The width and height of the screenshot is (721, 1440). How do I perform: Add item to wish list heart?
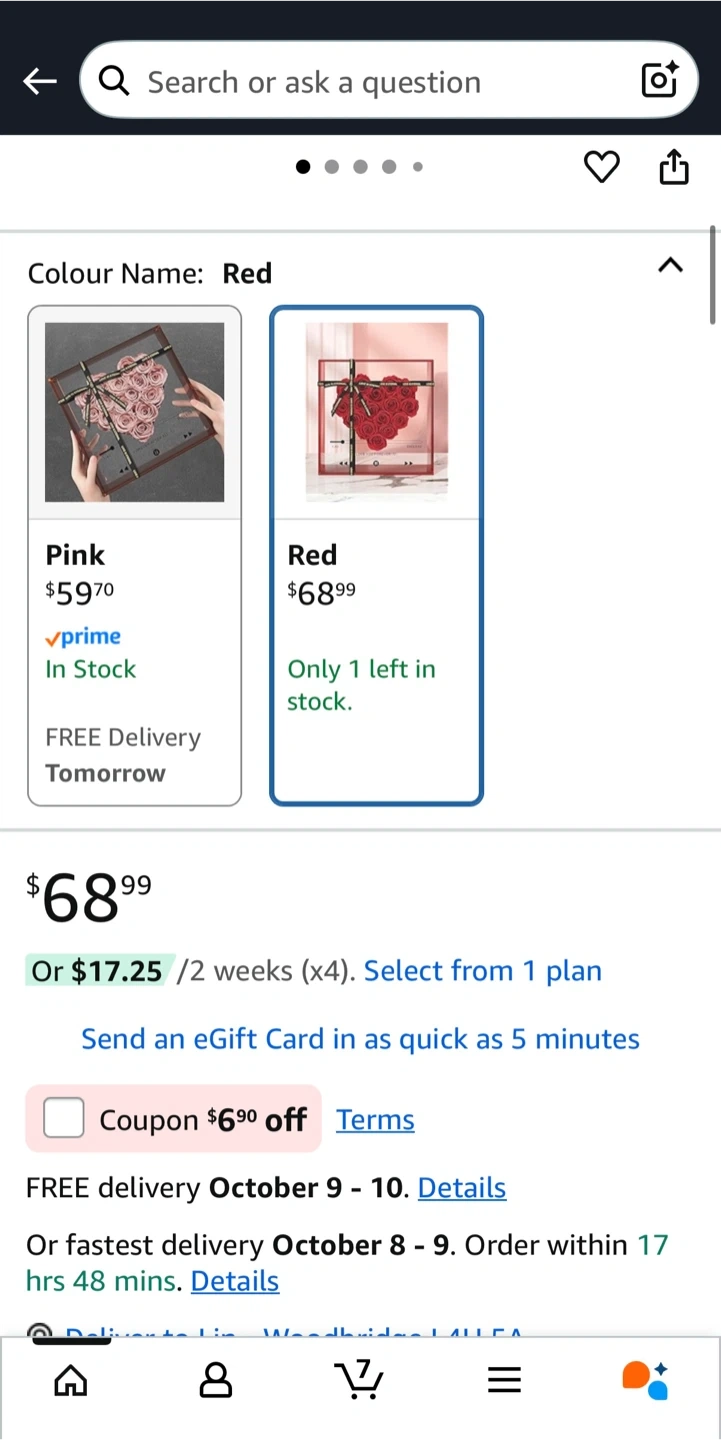click(x=601, y=167)
